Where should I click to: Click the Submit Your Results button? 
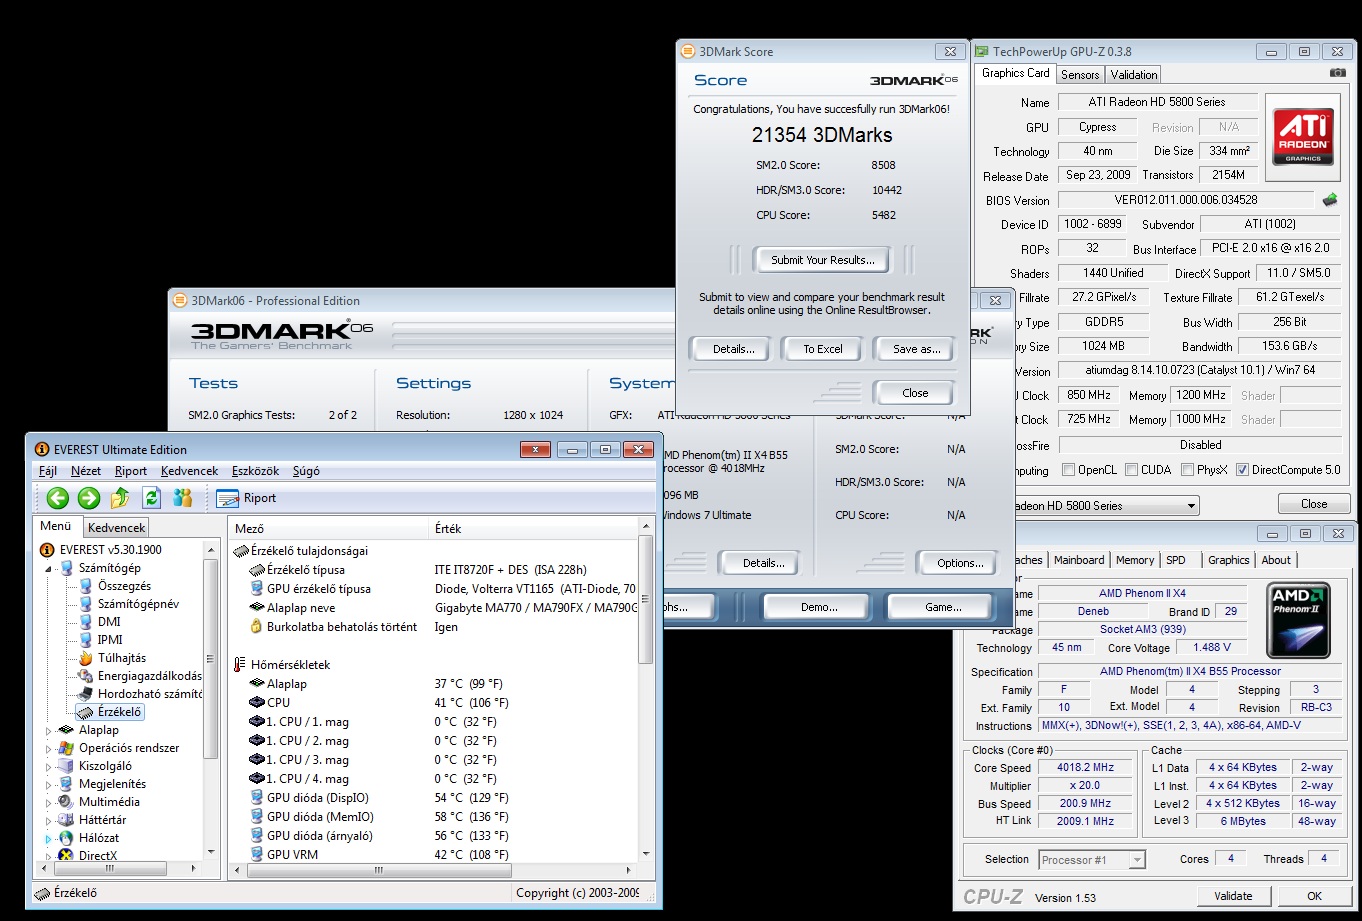click(x=823, y=260)
